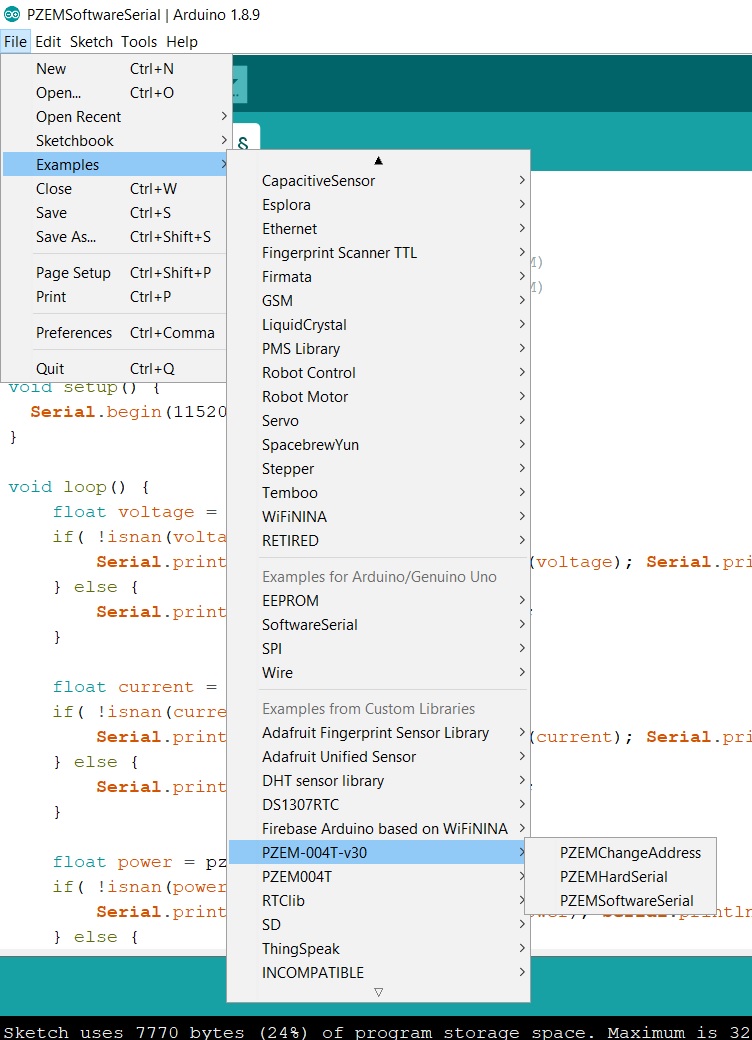The width and height of the screenshot is (752, 1040).
Task: Choose Page Setup menu entry
Action: (116, 273)
